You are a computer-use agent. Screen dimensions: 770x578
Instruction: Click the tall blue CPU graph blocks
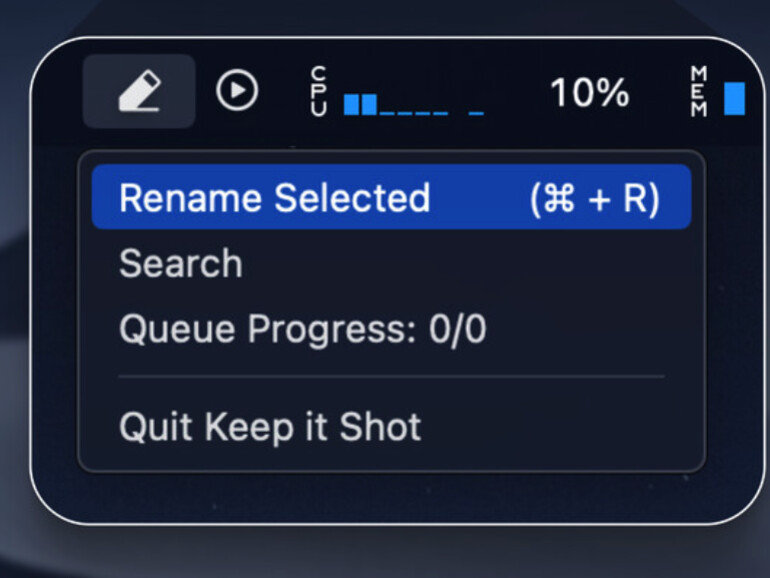point(360,104)
